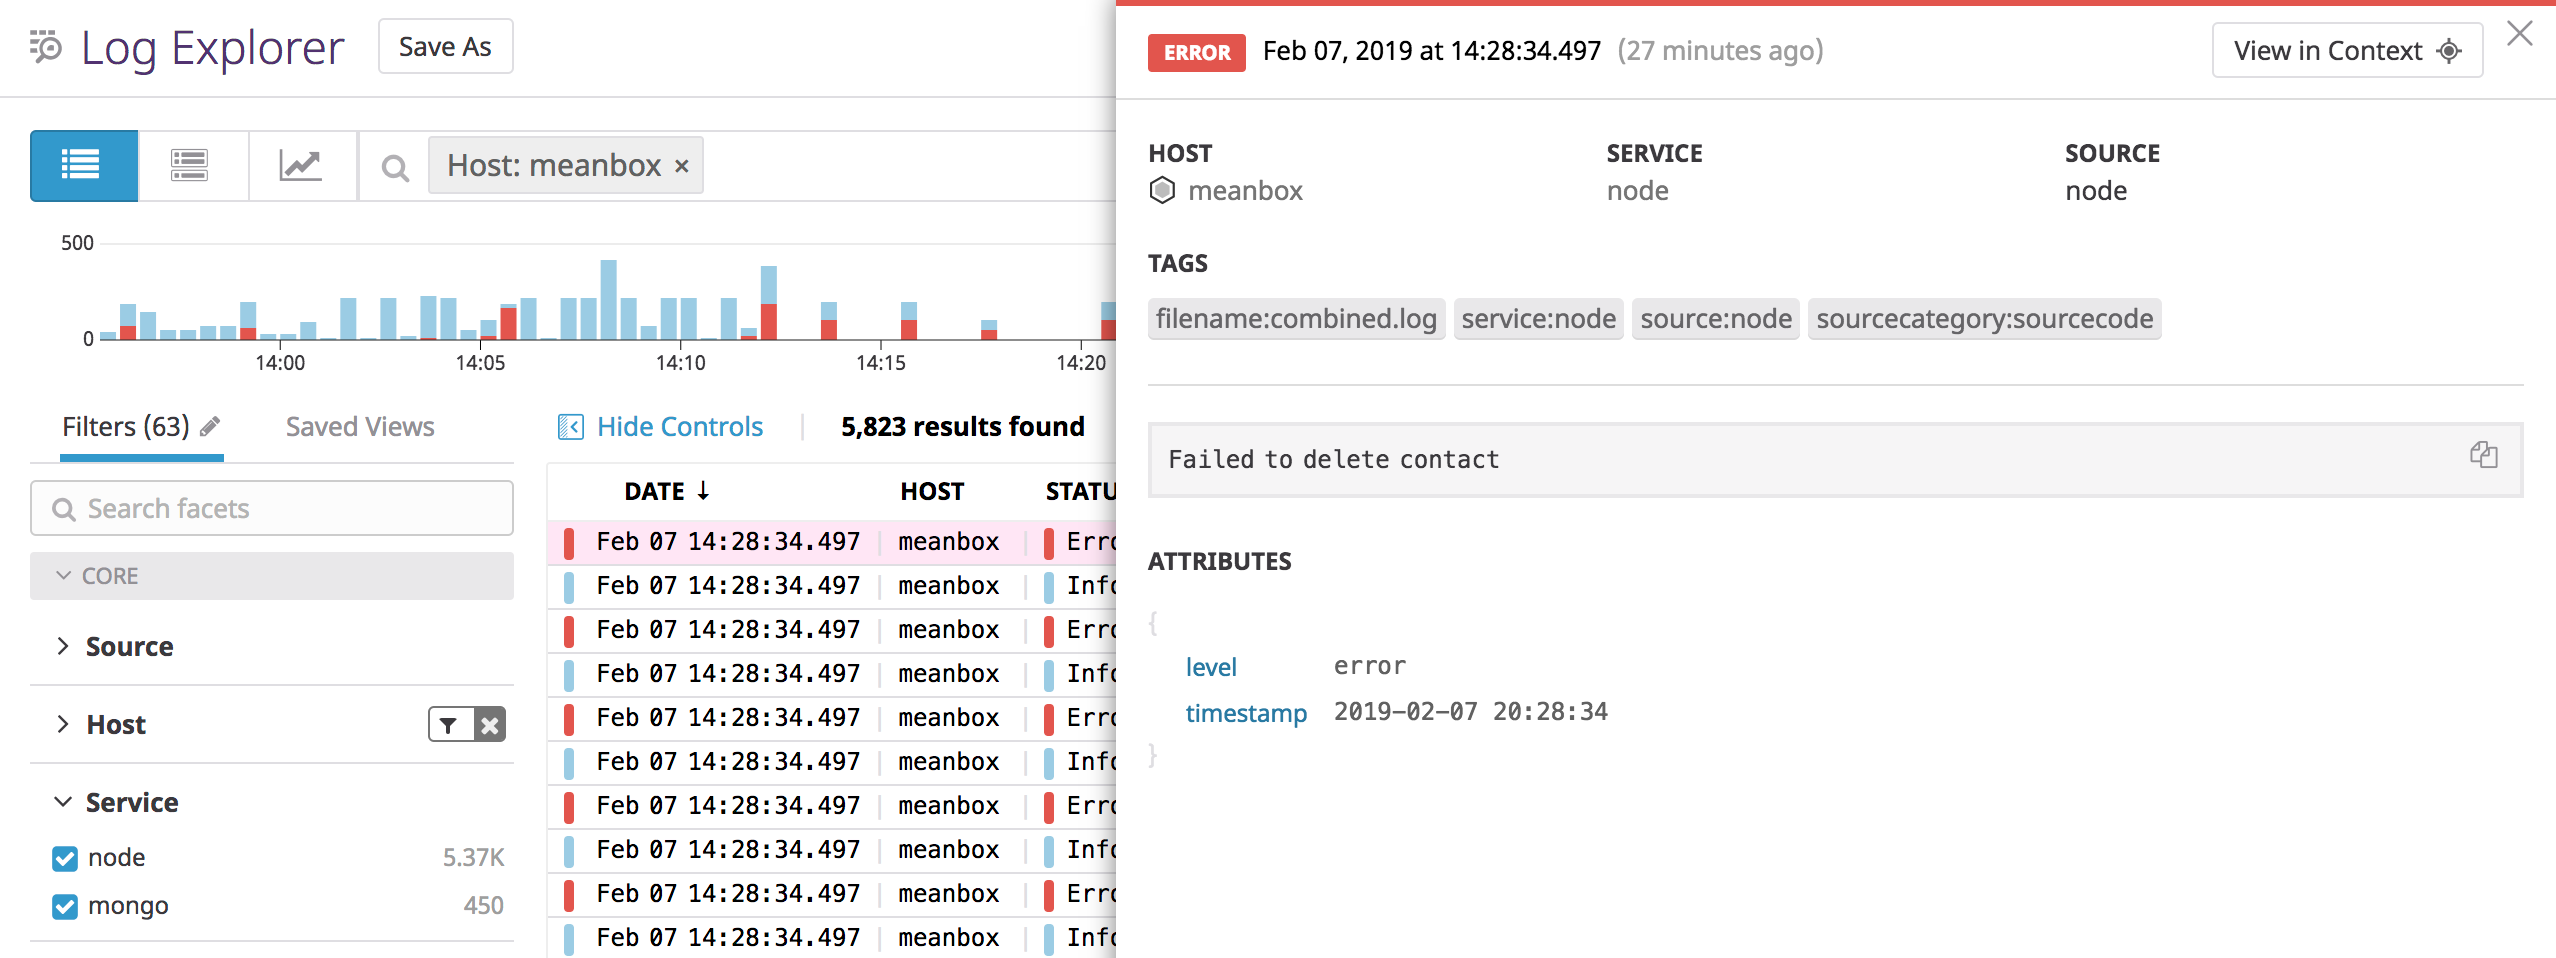Open View in Context
Screen dimensions: 2556x958
[x=2346, y=49]
